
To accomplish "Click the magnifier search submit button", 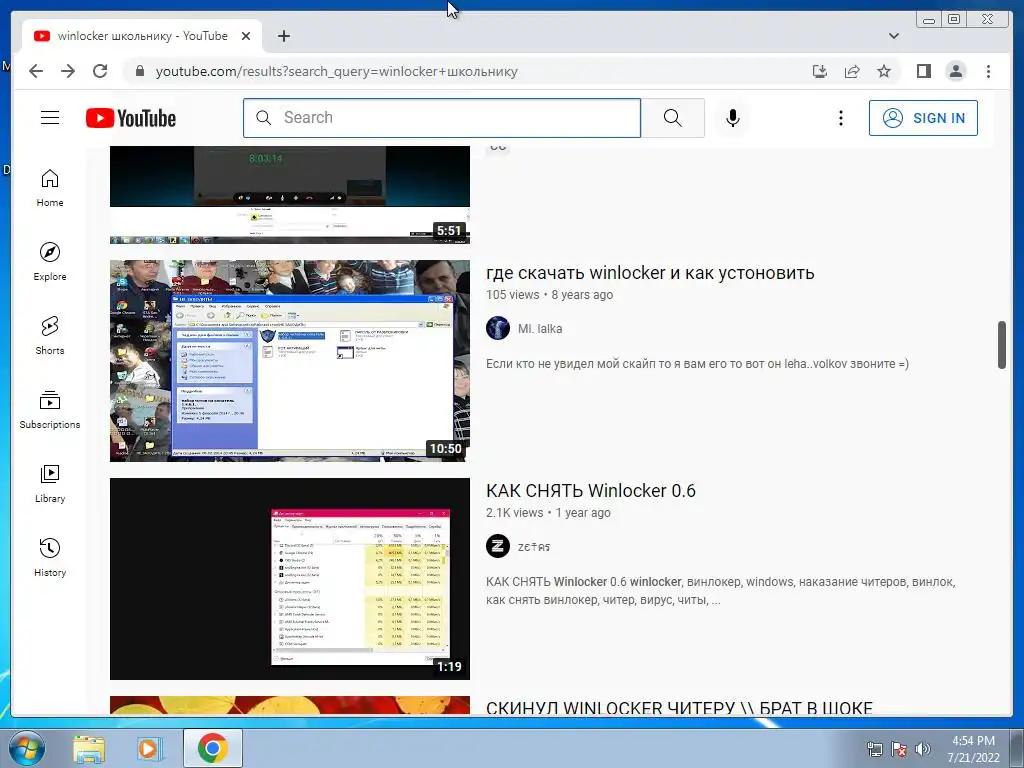I will (673, 118).
